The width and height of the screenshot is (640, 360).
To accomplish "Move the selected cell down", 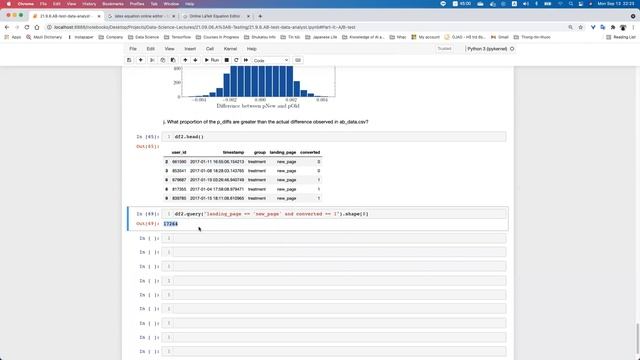I will [195, 60].
